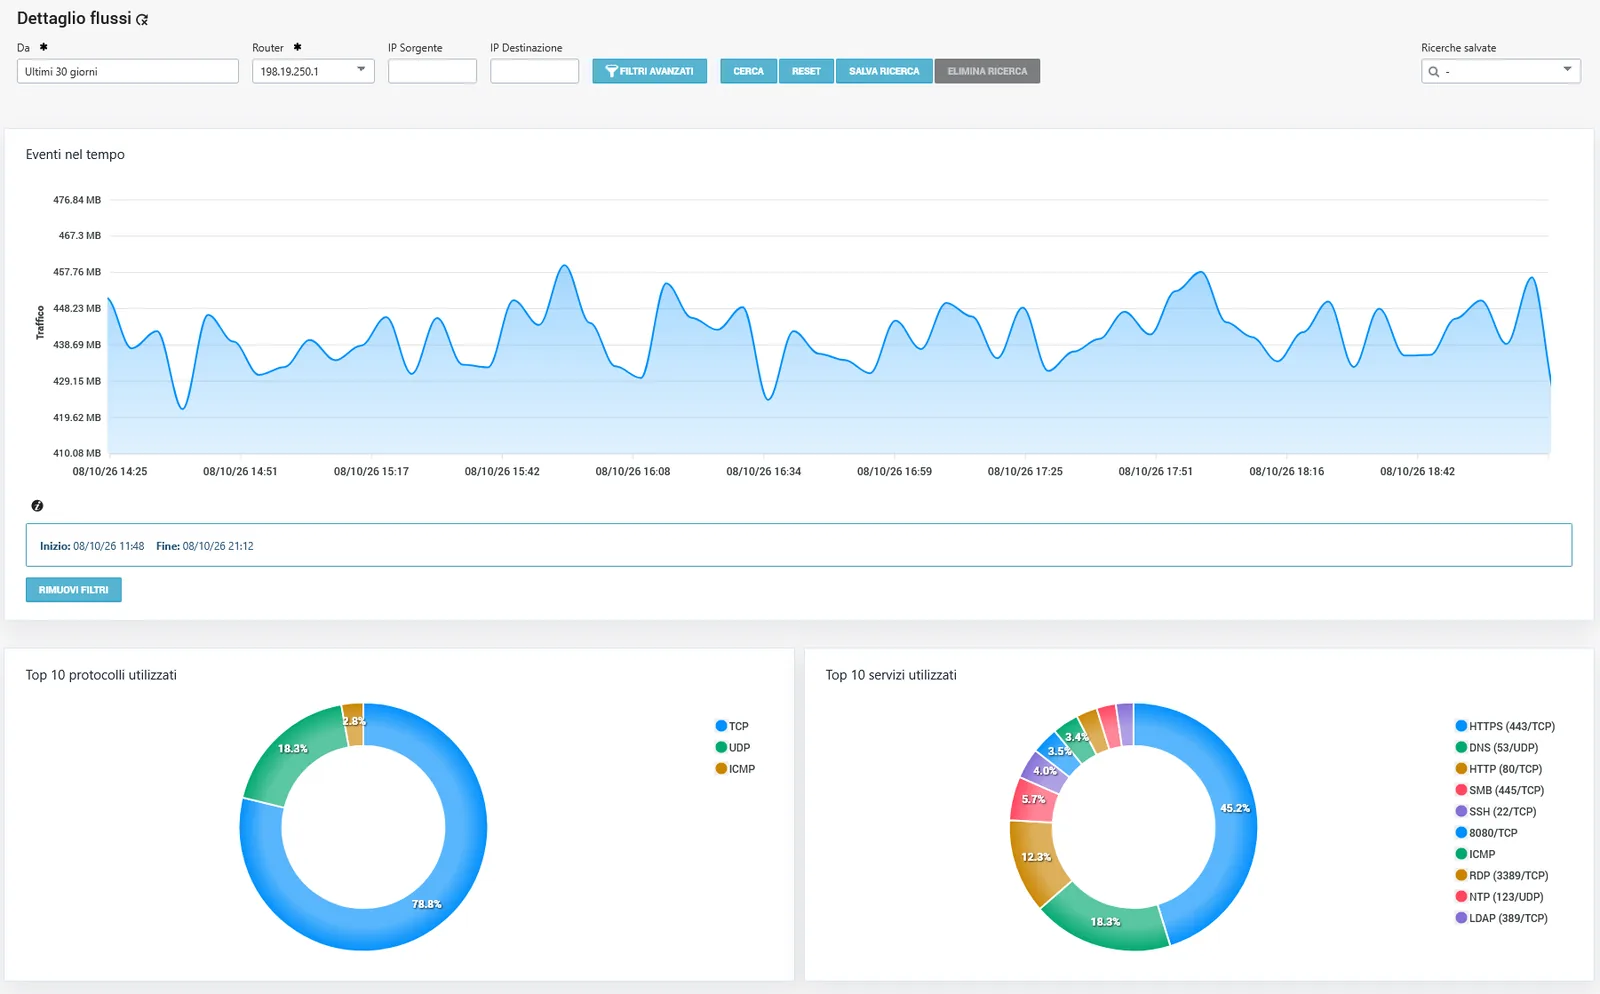Toggle UDP legend entry in protocols chart
Image resolution: width=1600 pixels, height=994 pixels.
[x=733, y=747]
